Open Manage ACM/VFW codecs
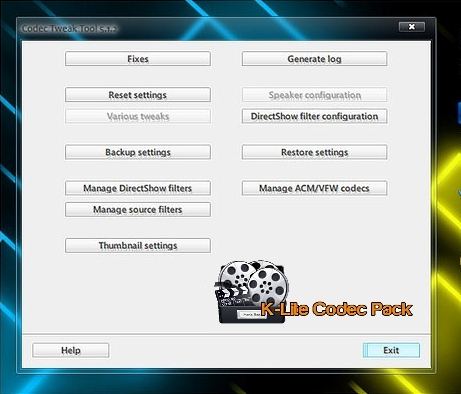461x394 pixels. 314,188
